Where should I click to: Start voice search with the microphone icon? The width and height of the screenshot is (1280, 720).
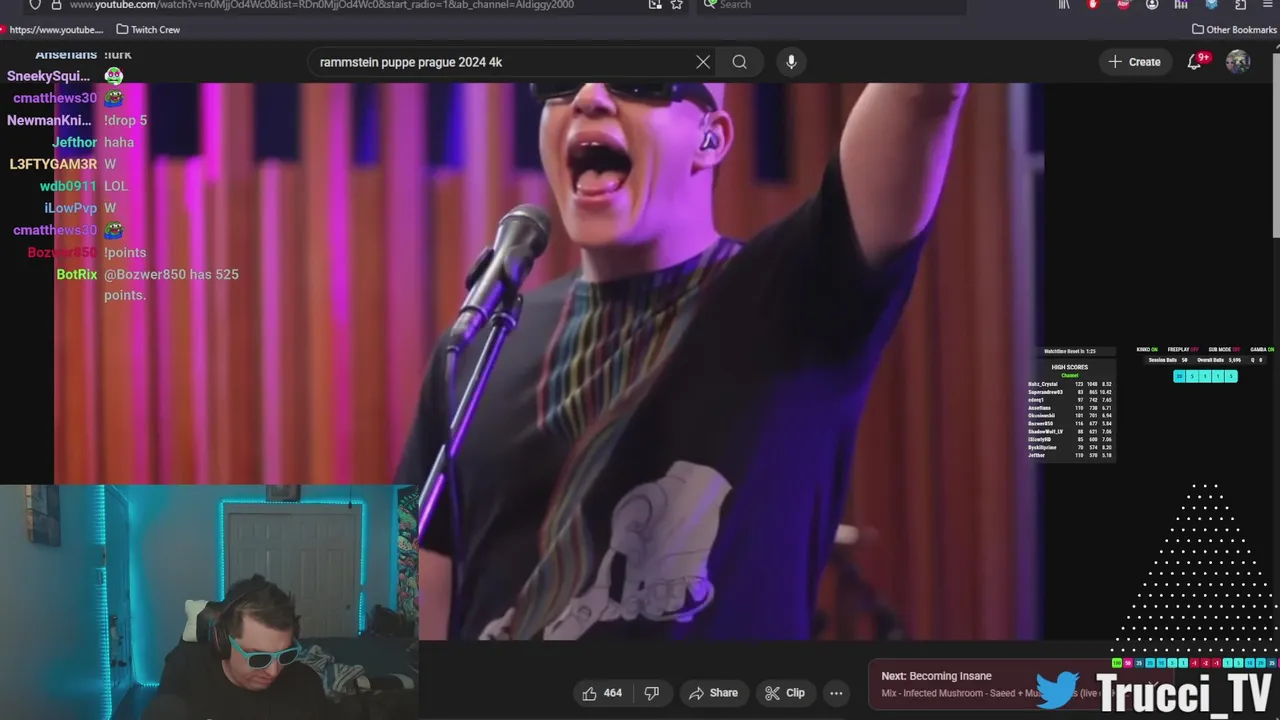(791, 62)
